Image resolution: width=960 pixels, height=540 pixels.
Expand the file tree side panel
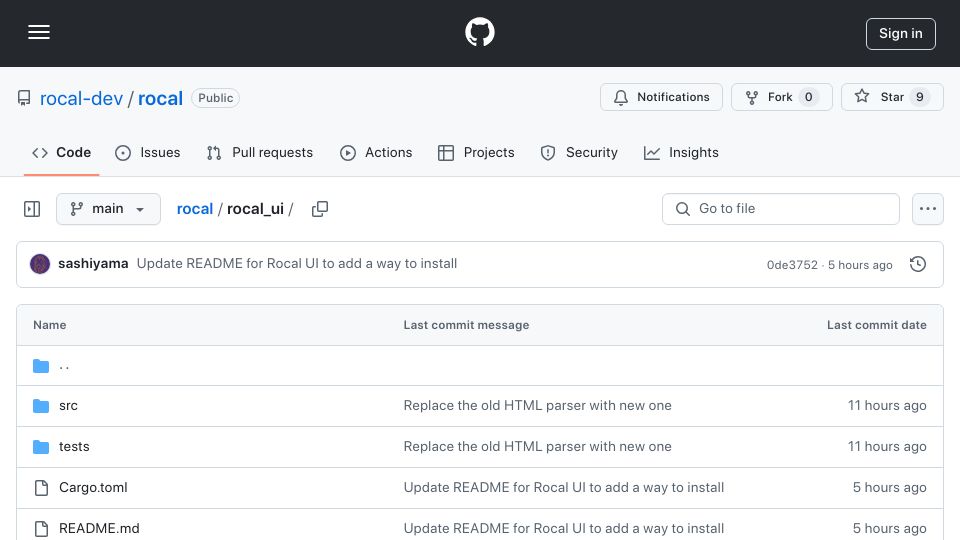pos(32,209)
